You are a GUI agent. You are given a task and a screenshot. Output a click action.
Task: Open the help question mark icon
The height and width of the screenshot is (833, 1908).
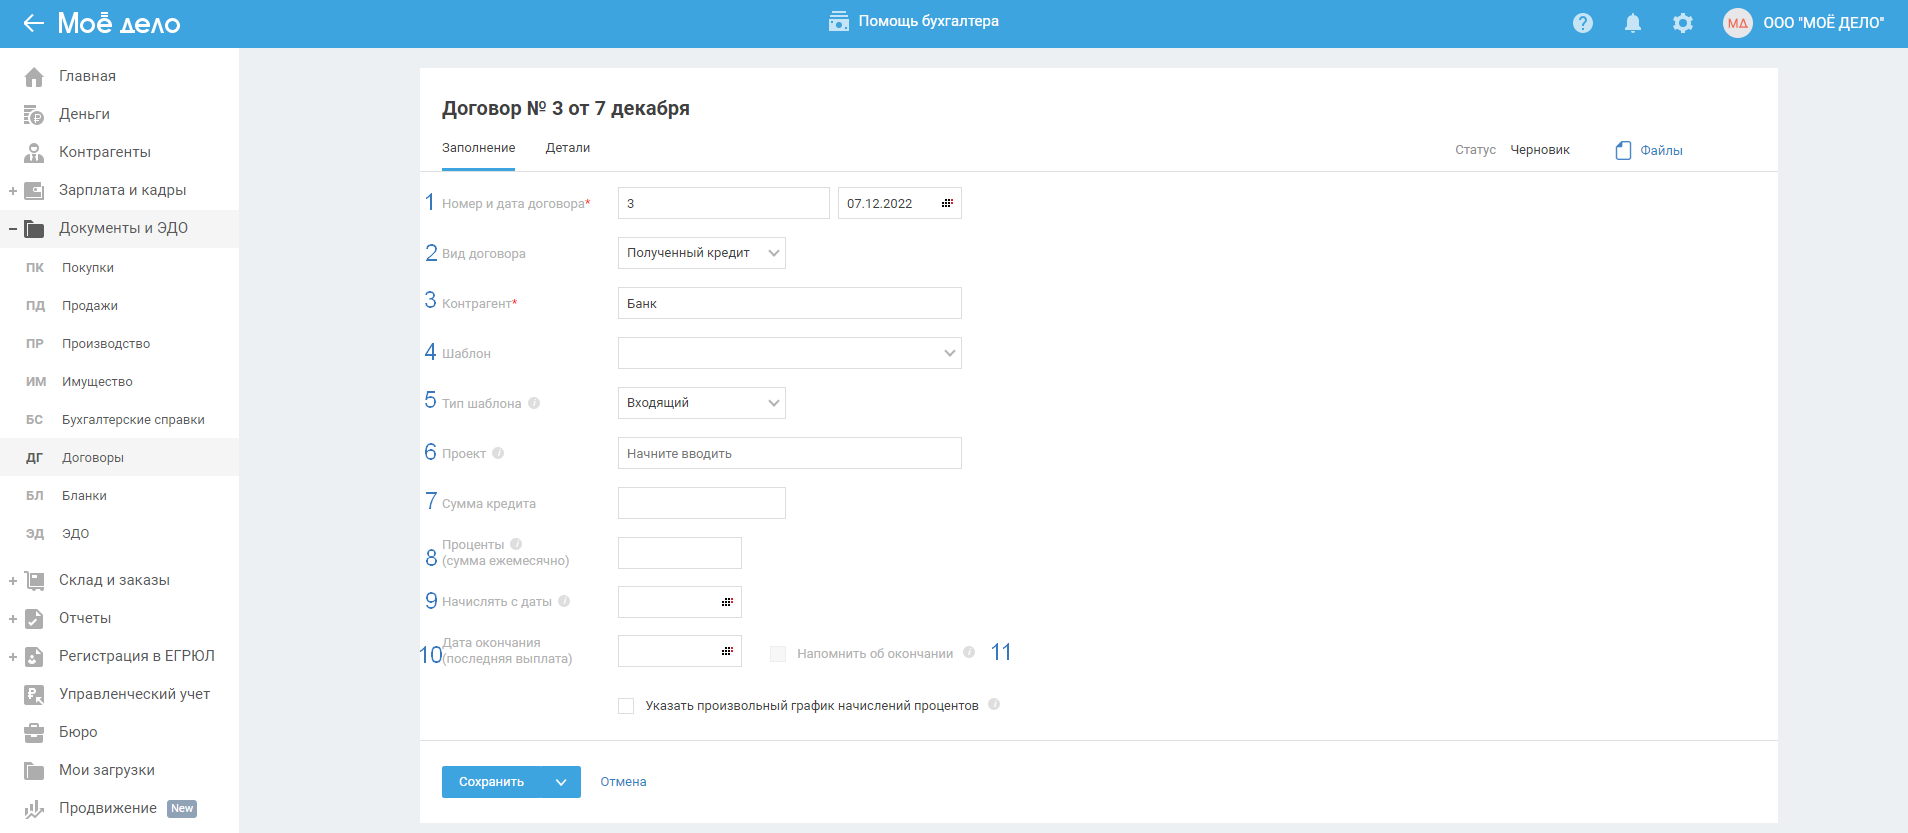[x=1583, y=23]
